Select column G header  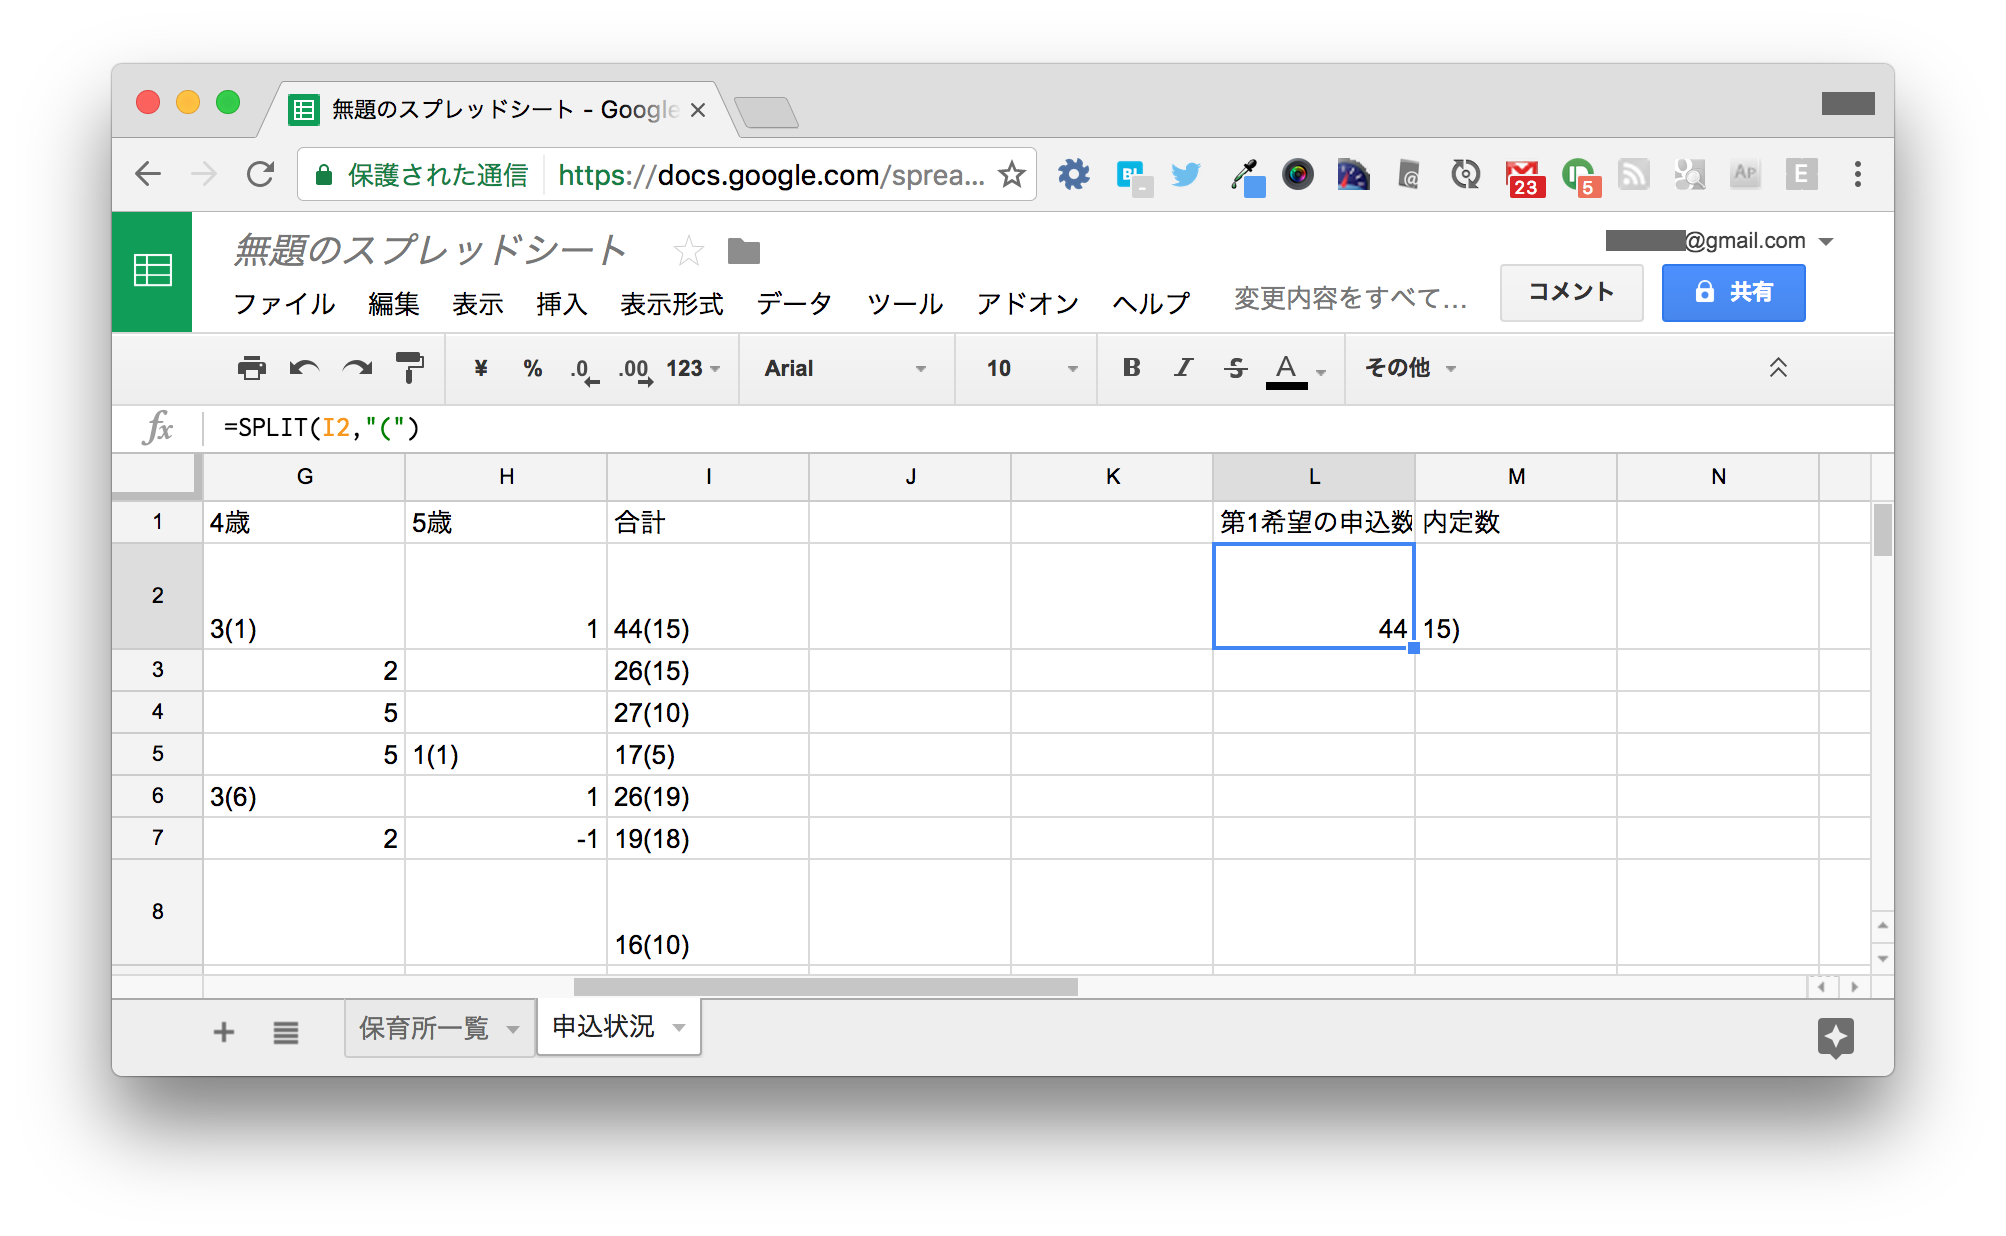pos(305,476)
